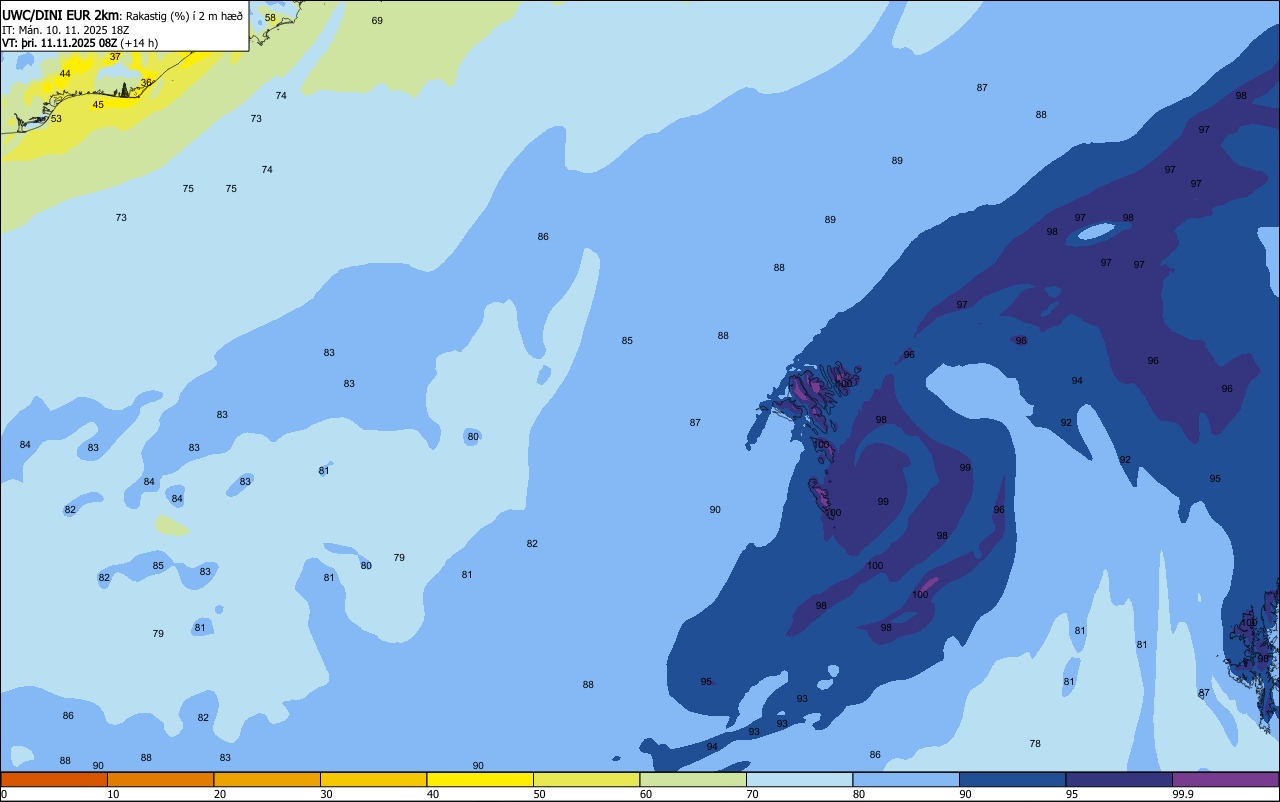1280x802 pixels.
Task: Click the humidity value "53" on the map
Action: (56, 119)
